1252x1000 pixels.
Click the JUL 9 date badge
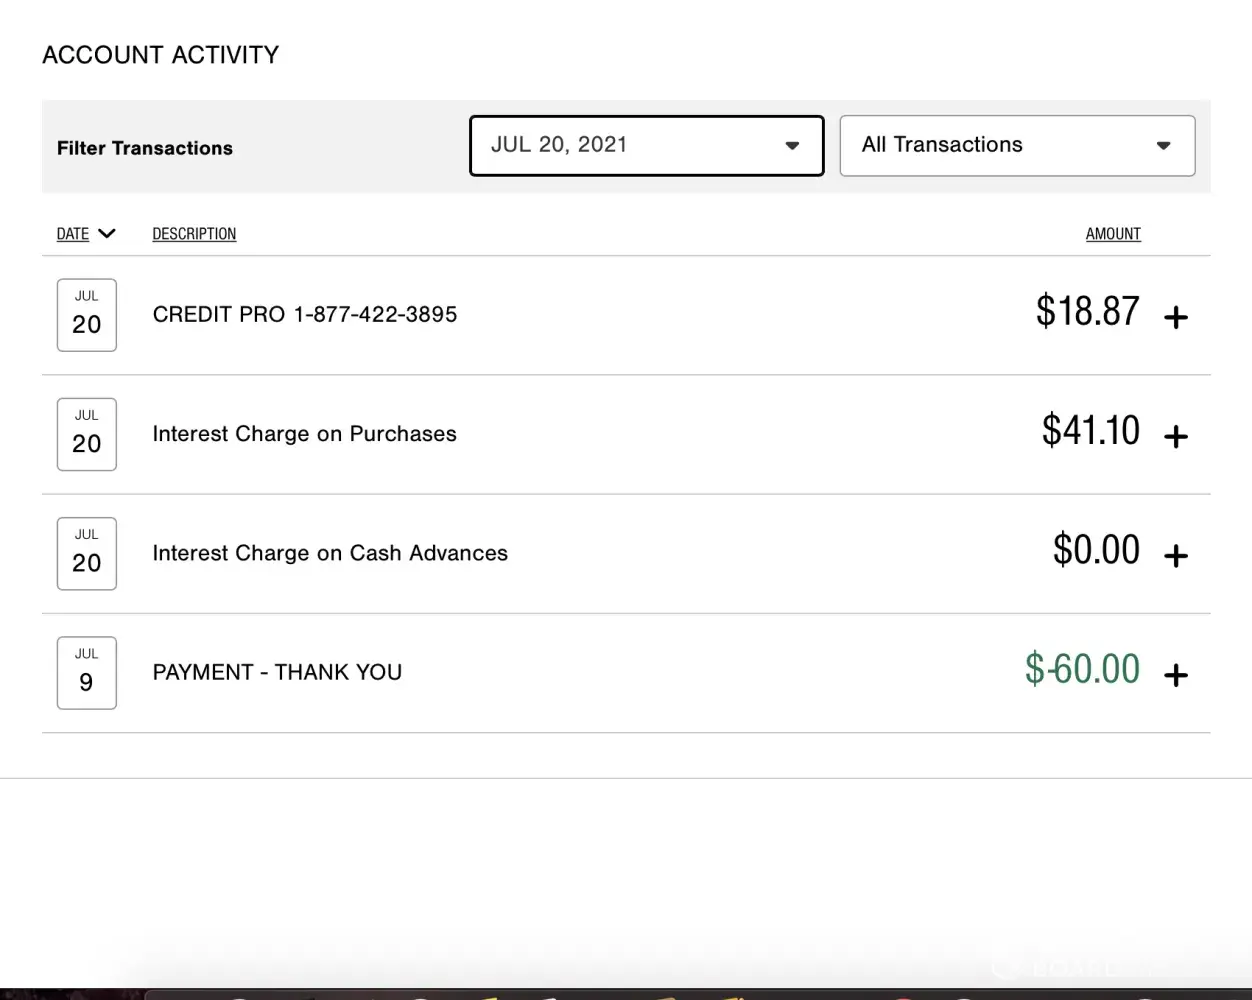[87, 673]
